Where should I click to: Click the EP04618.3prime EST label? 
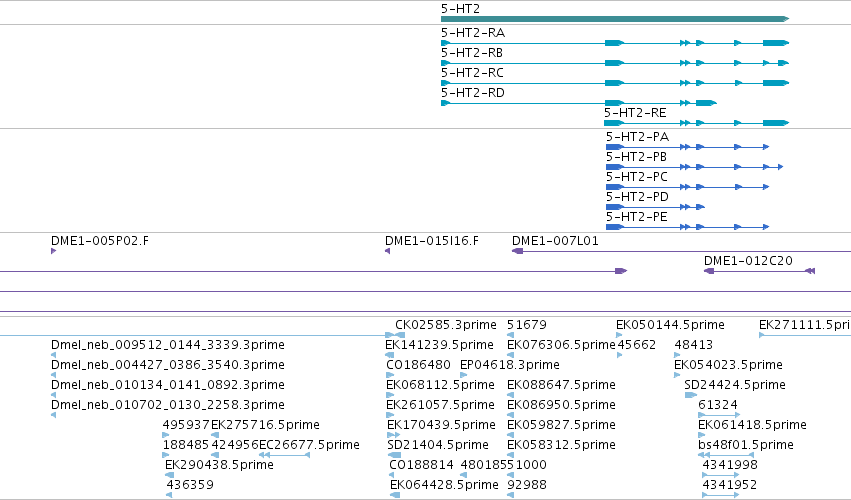click(510, 365)
